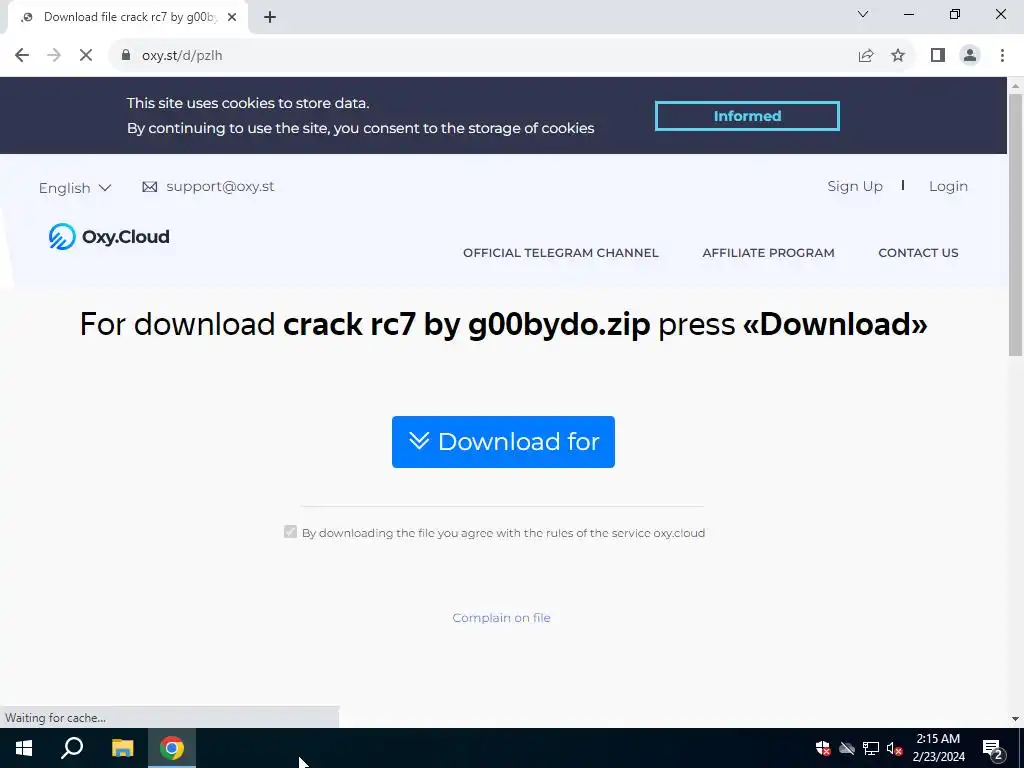Click the OneDrive cloud tray icon
Image resolution: width=1024 pixels, height=768 pixels.
847,748
